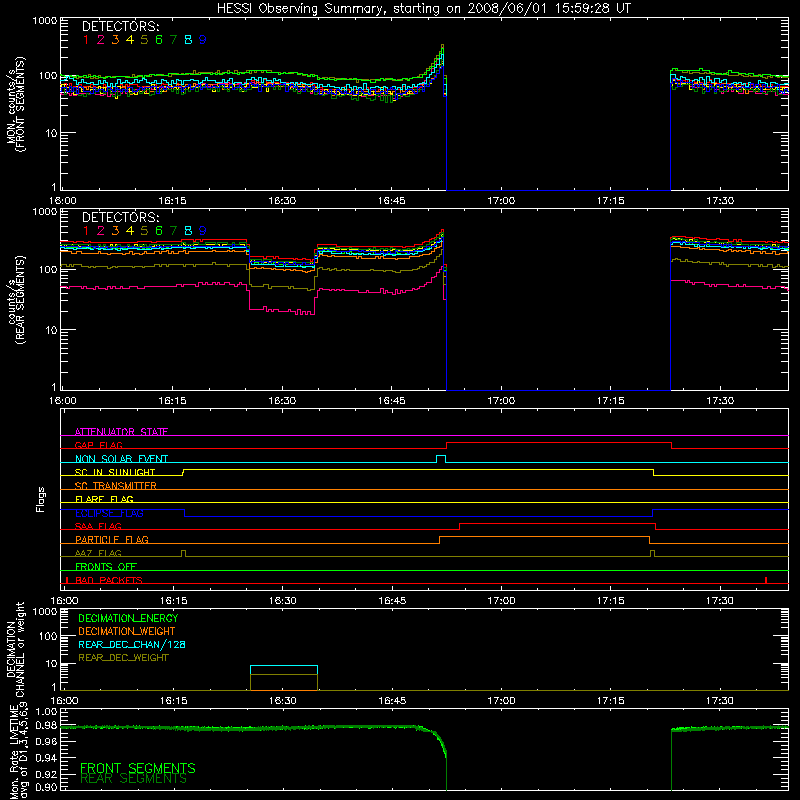The width and height of the screenshot is (800, 800).
Task: Click the PARTICLE FLAG label
Action: (x=112, y=539)
